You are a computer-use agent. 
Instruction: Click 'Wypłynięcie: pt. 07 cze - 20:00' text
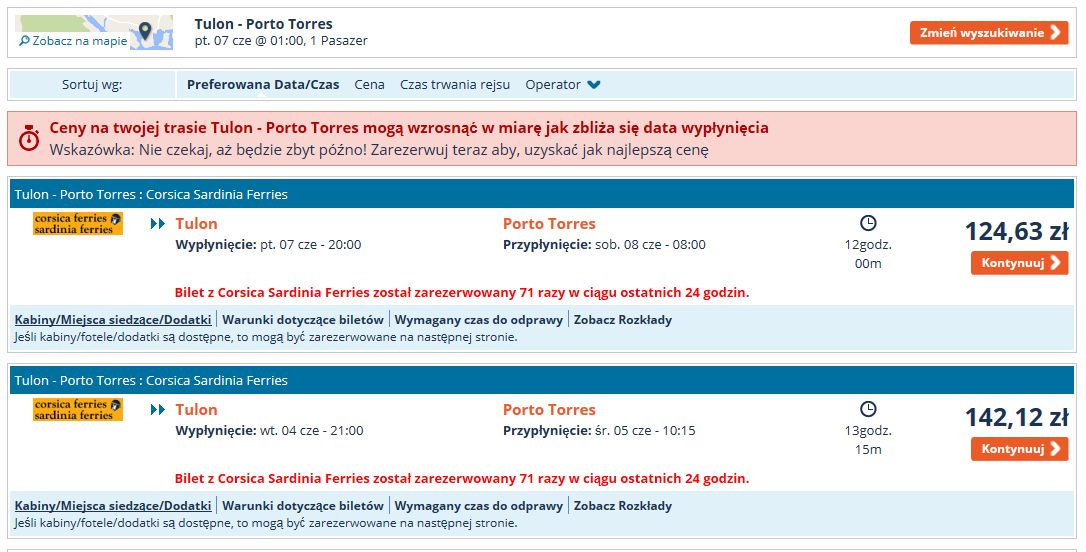268,244
